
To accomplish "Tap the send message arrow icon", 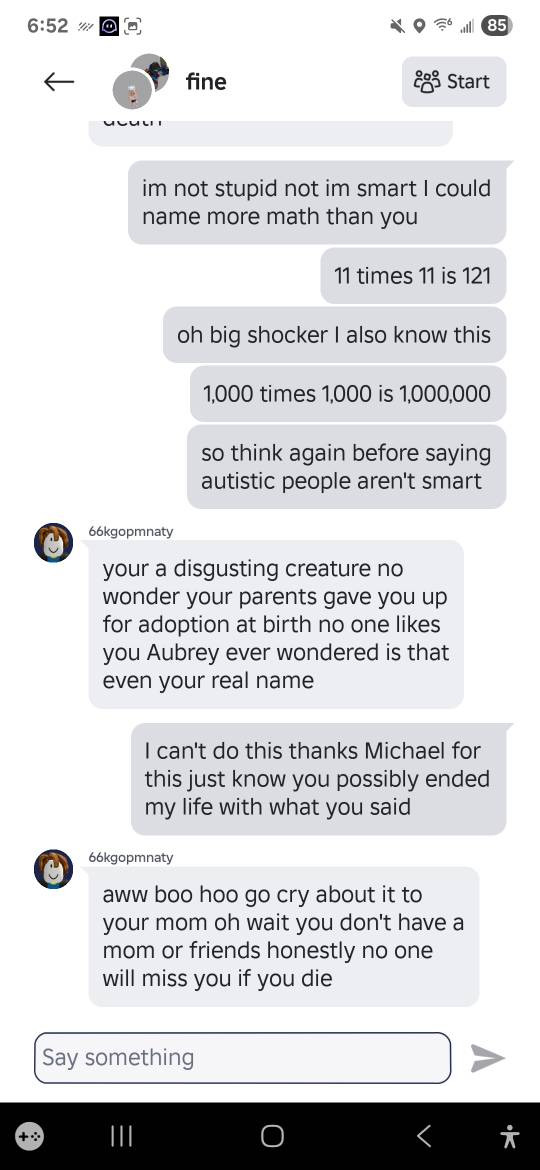I will click(x=488, y=1057).
